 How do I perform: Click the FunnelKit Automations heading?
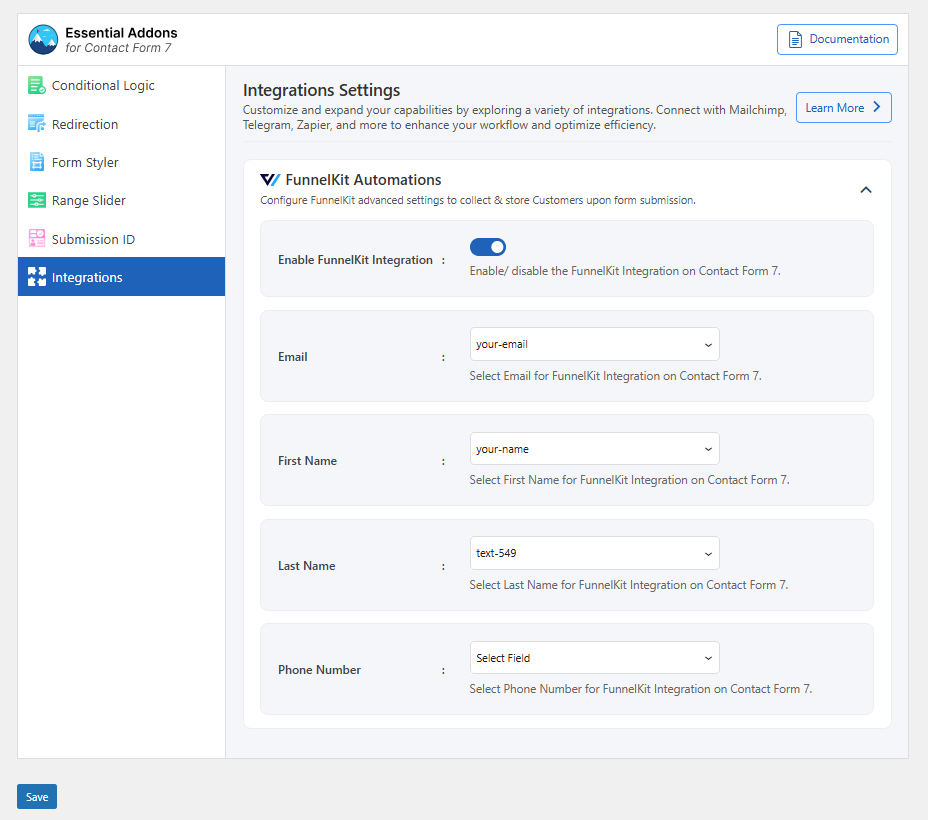tap(363, 180)
